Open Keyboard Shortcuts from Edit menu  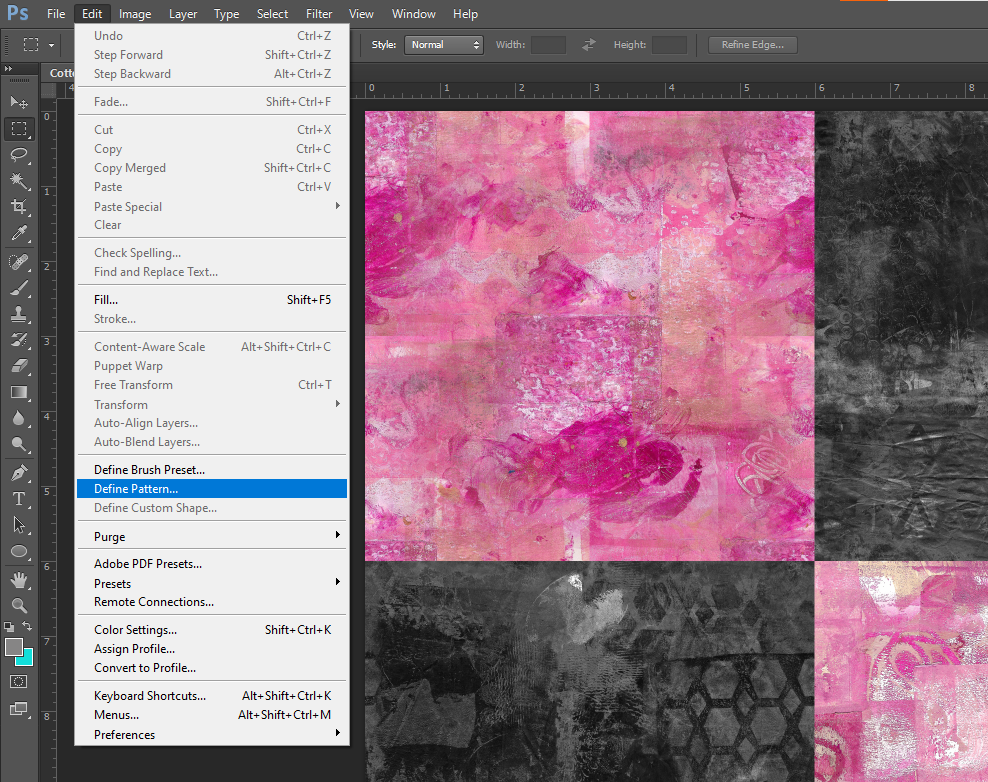212,696
